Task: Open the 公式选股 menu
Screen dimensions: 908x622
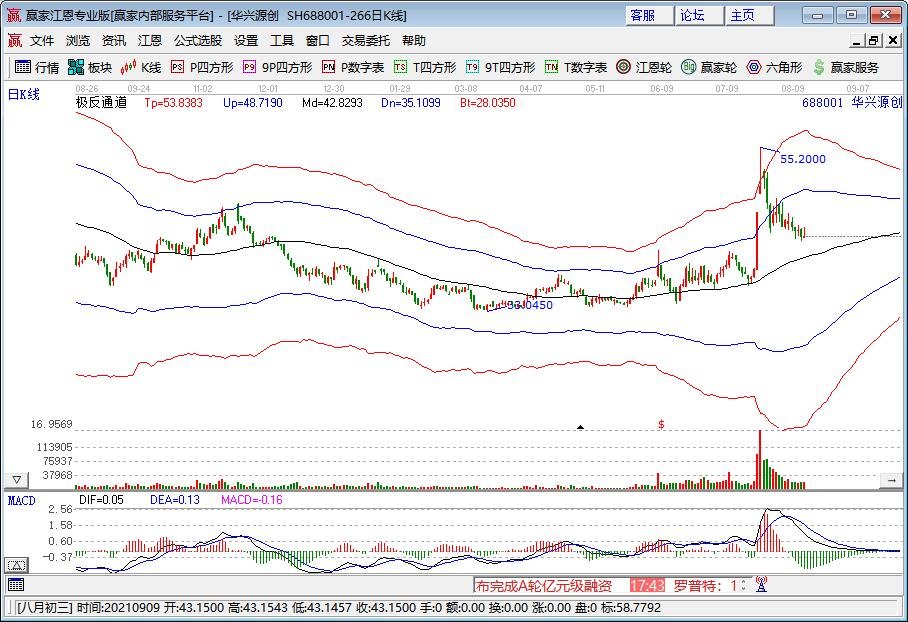Action: 198,41
